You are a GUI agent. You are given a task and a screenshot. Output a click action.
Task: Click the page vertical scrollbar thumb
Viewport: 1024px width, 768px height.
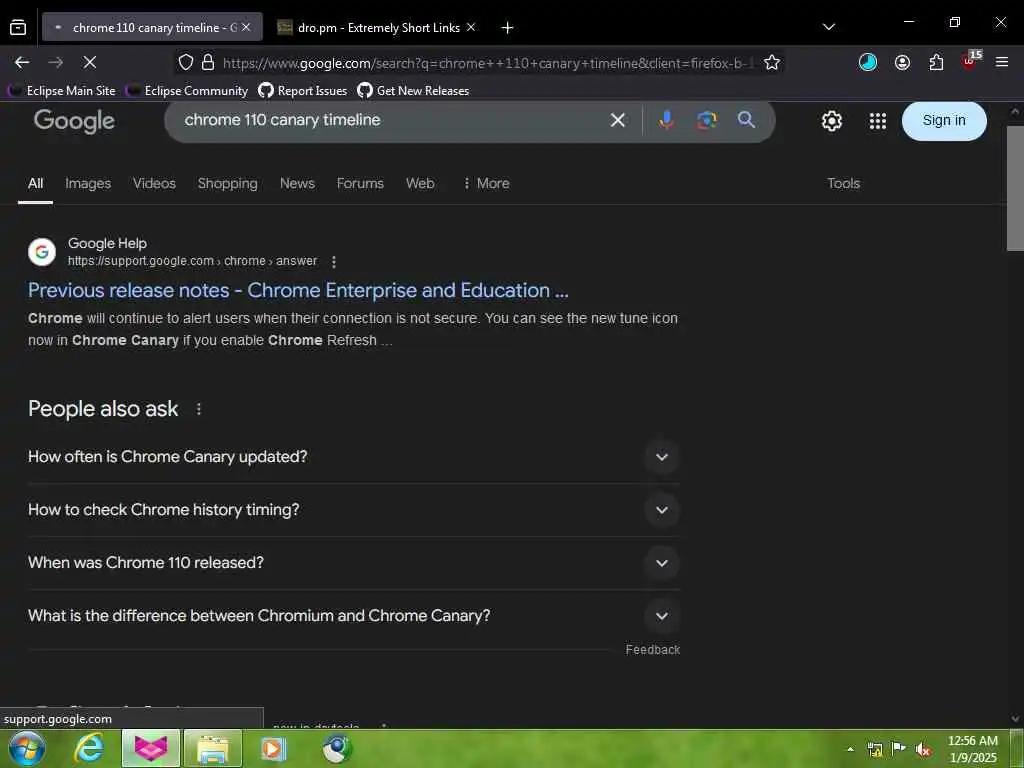pyautogui.click(x=1015, y=189)
